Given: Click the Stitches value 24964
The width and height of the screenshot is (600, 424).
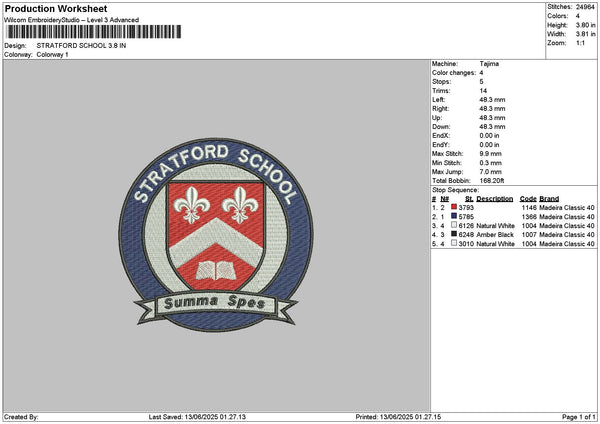Looking at the screenshot, I should [585, 7].
